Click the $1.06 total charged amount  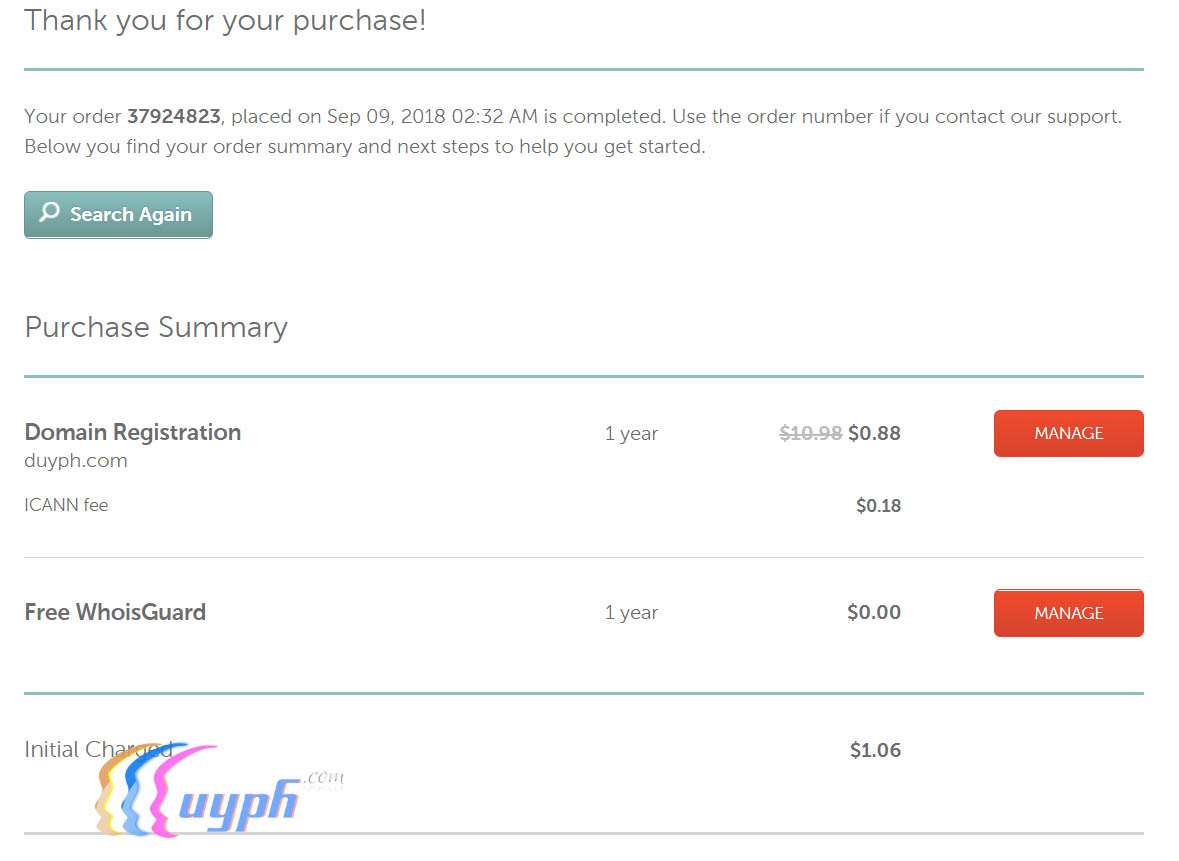pos(875,750)
